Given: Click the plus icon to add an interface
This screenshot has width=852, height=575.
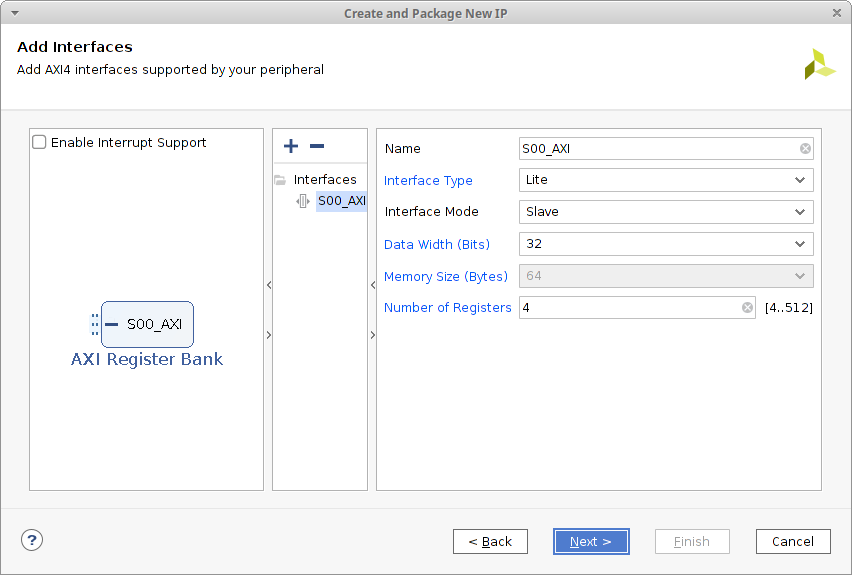Looking at the screenshot, I should (291, 147).
